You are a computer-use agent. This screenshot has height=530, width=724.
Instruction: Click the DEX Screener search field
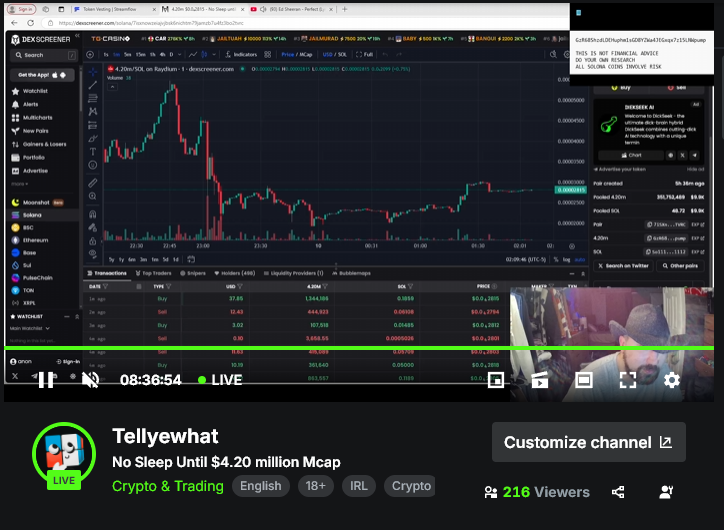click(x=43, y=55)
